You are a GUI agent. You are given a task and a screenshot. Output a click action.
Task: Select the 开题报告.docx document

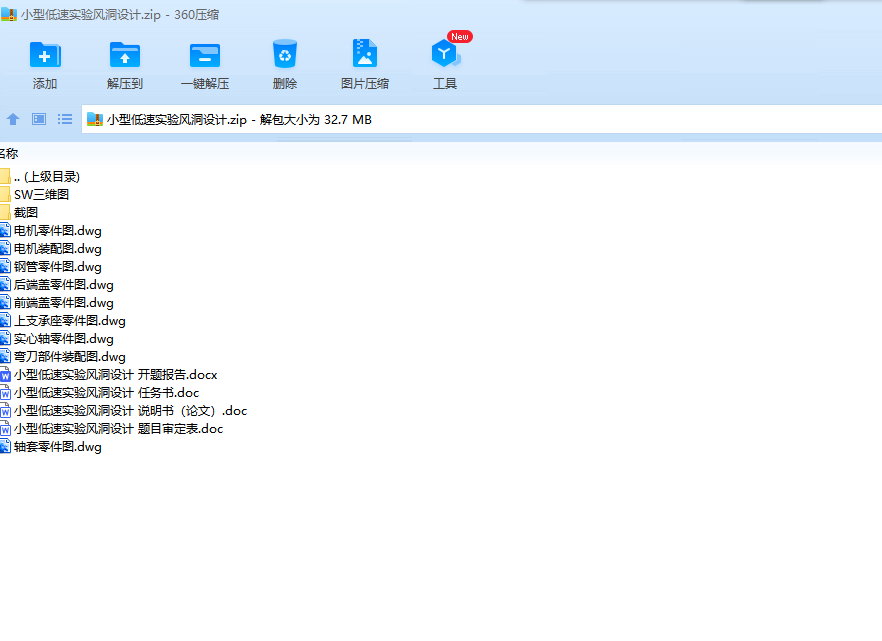pos(115,374)
